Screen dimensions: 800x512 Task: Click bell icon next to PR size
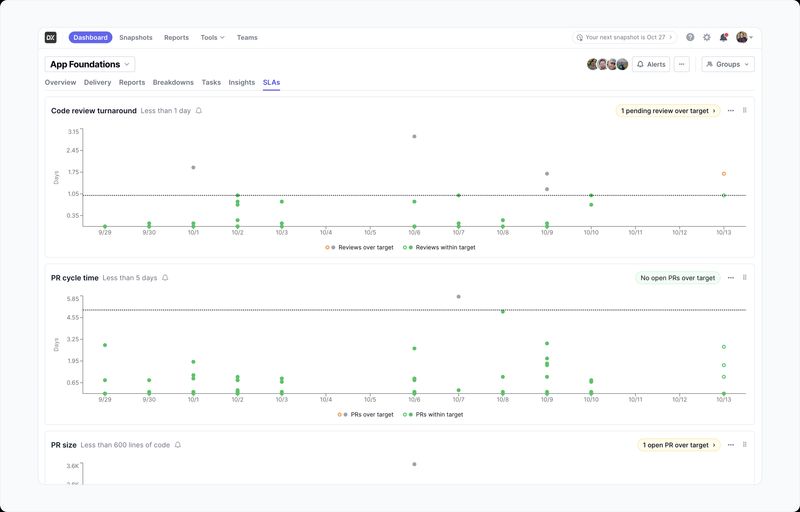pyautogui.click(x=178, y=445)
